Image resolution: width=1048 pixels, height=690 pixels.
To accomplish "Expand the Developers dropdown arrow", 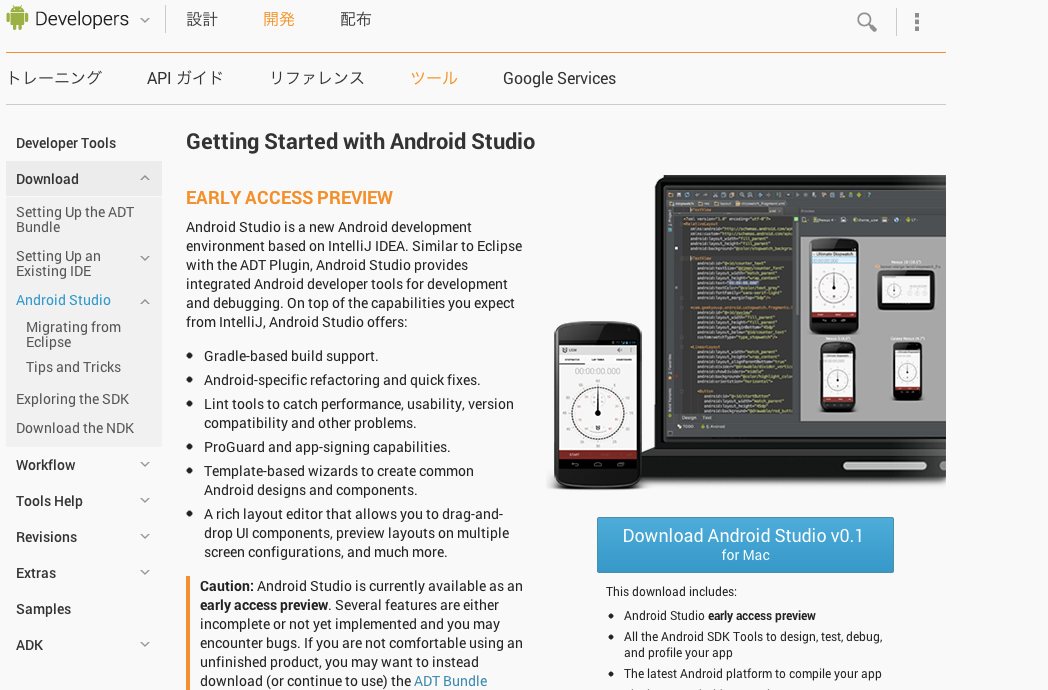I will pos(145,20).
